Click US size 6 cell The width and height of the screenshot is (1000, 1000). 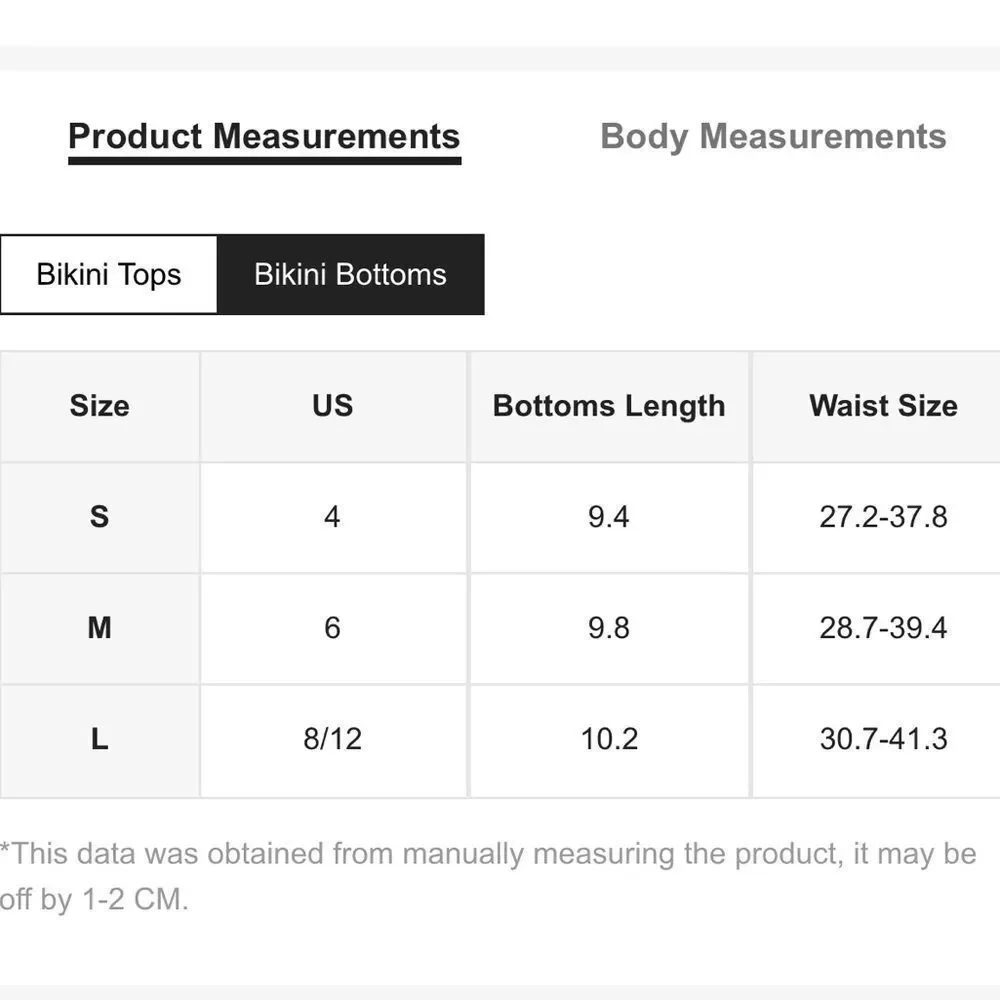(x=333, y=628)
